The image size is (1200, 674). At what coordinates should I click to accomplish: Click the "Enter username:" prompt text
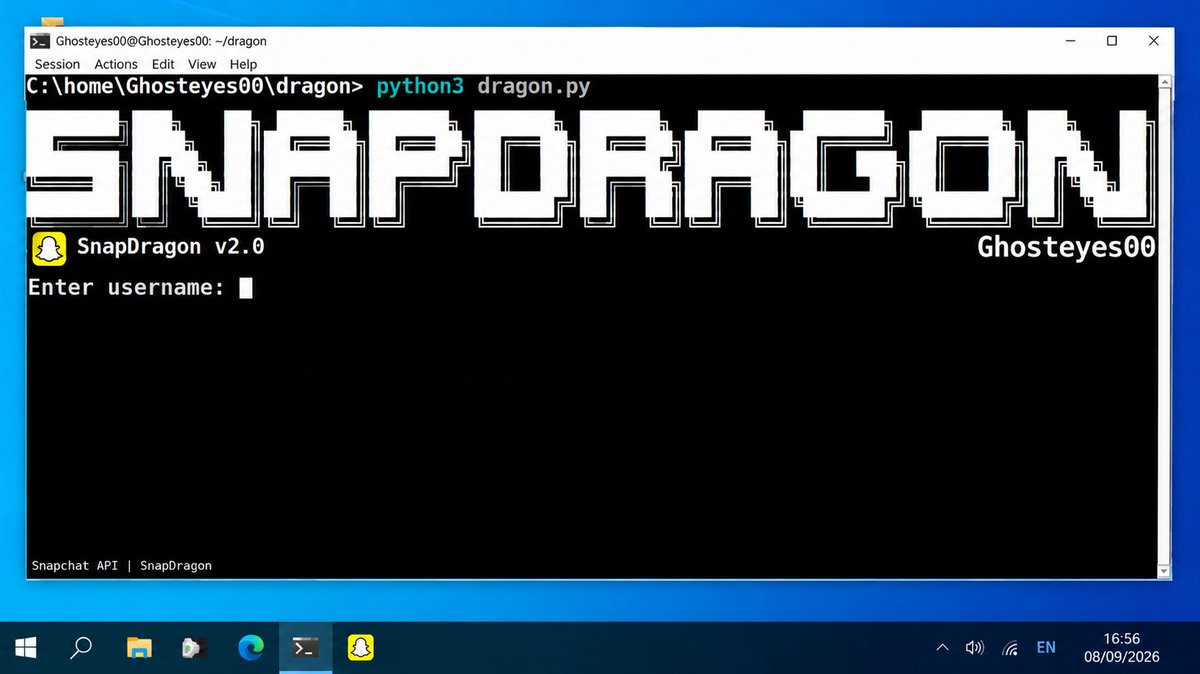point(126,288)
